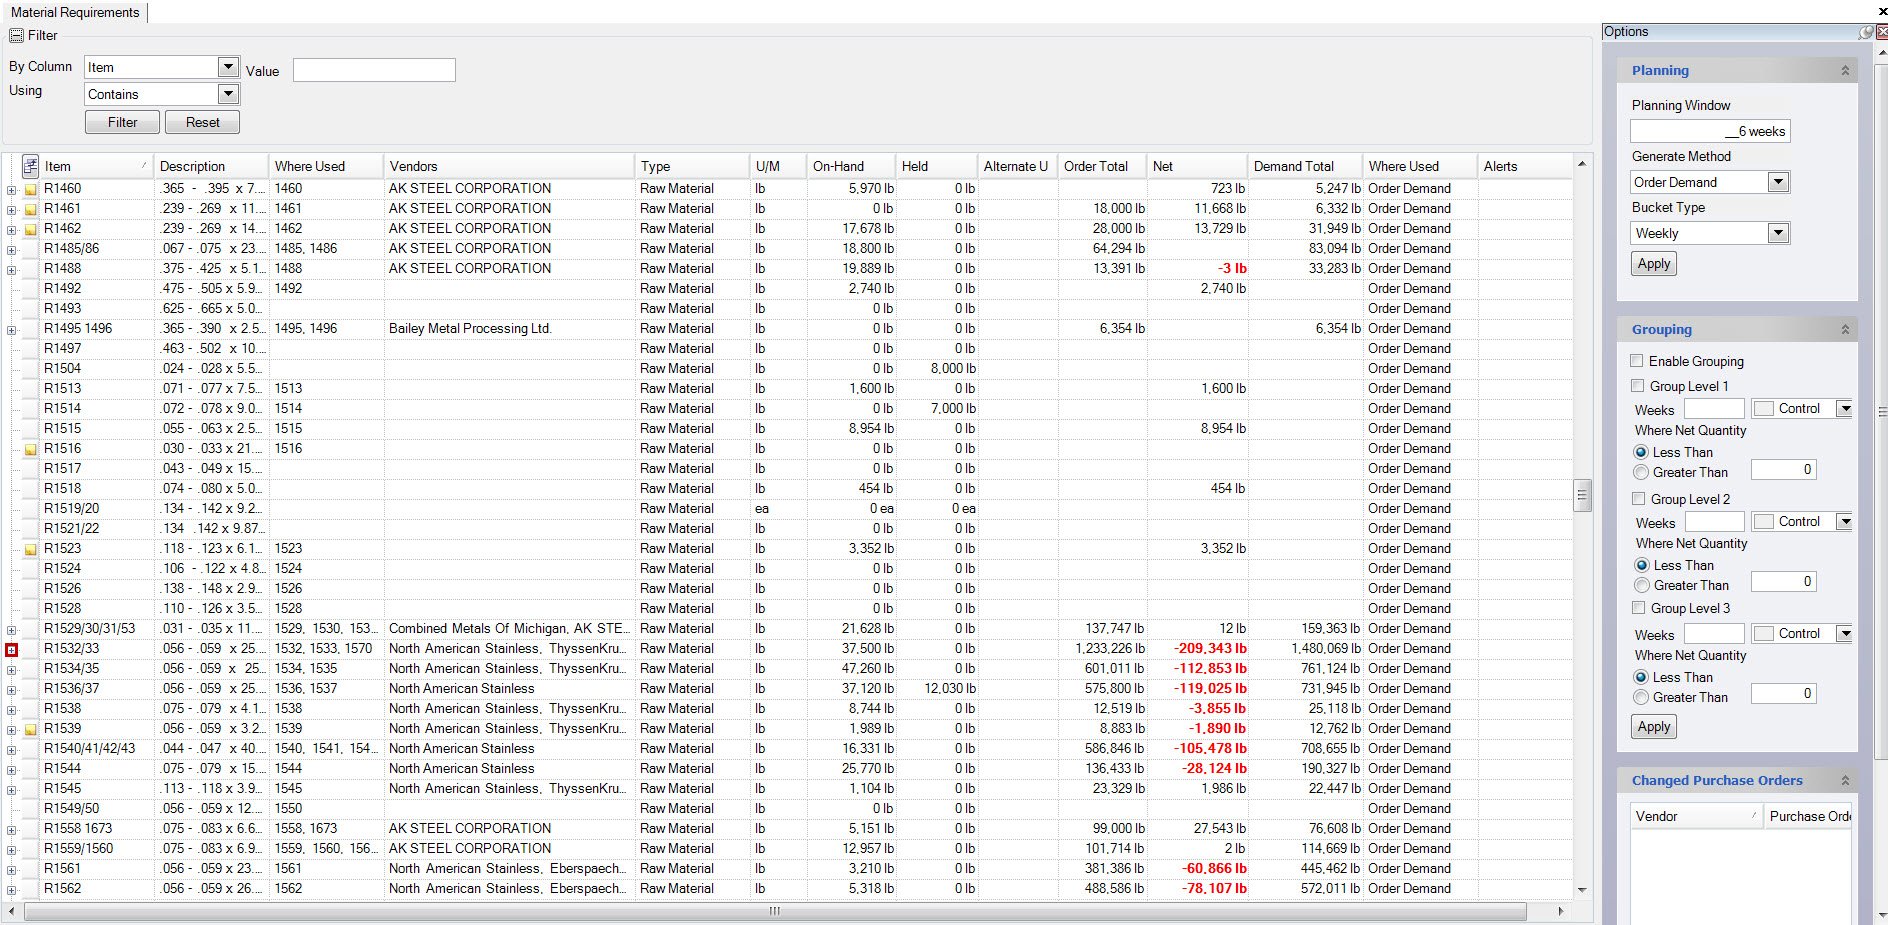Image resolution: width=1888 pixels, height=925 pixels.
Task: Check the Group Level 3 checkbox
Action: tap(1638, 608)
